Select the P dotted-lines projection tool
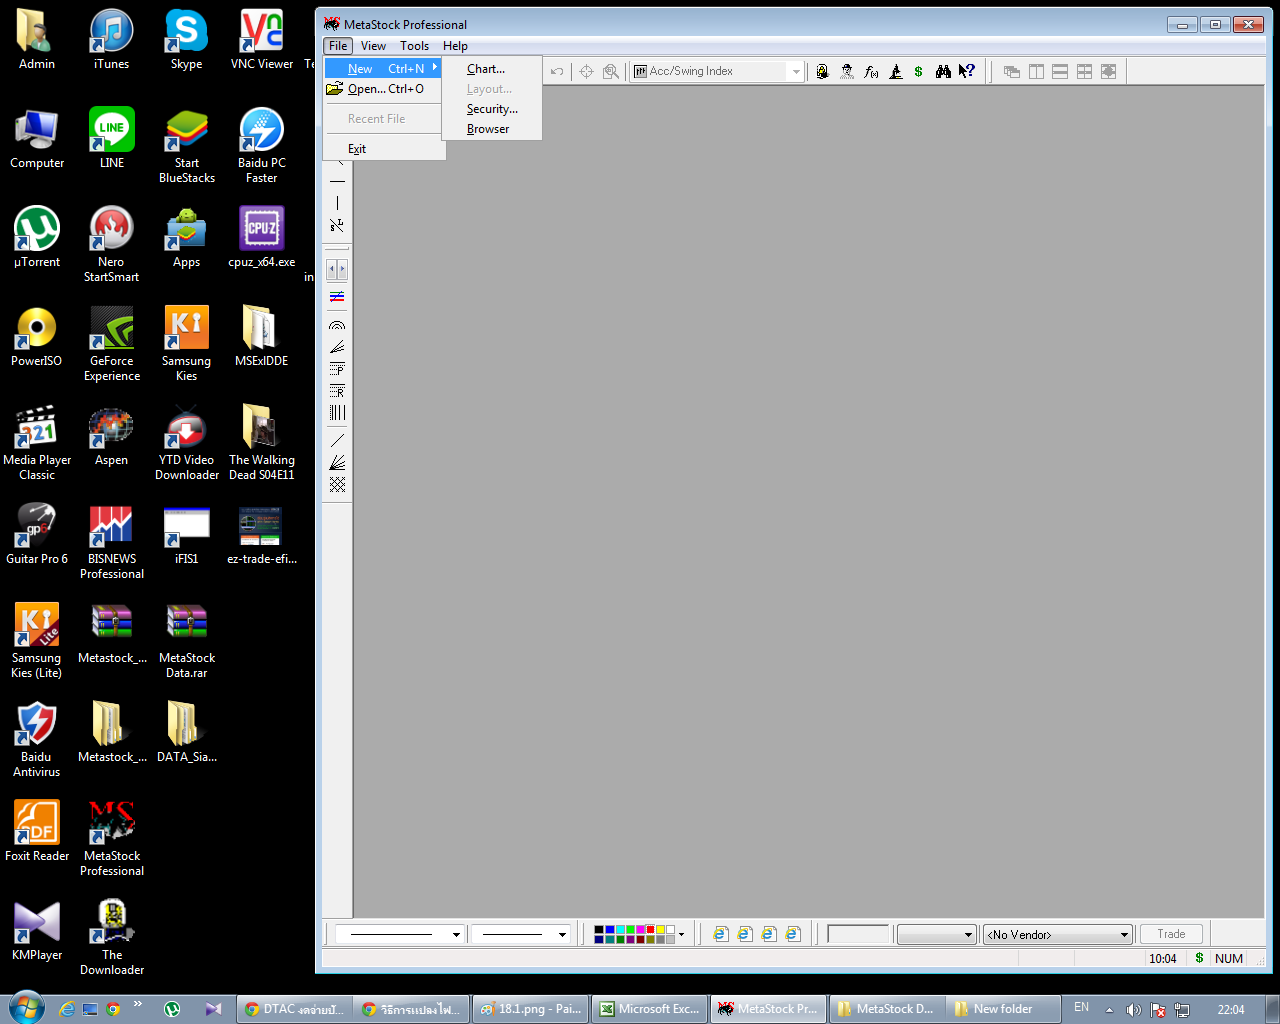 [x=337, y=369]
